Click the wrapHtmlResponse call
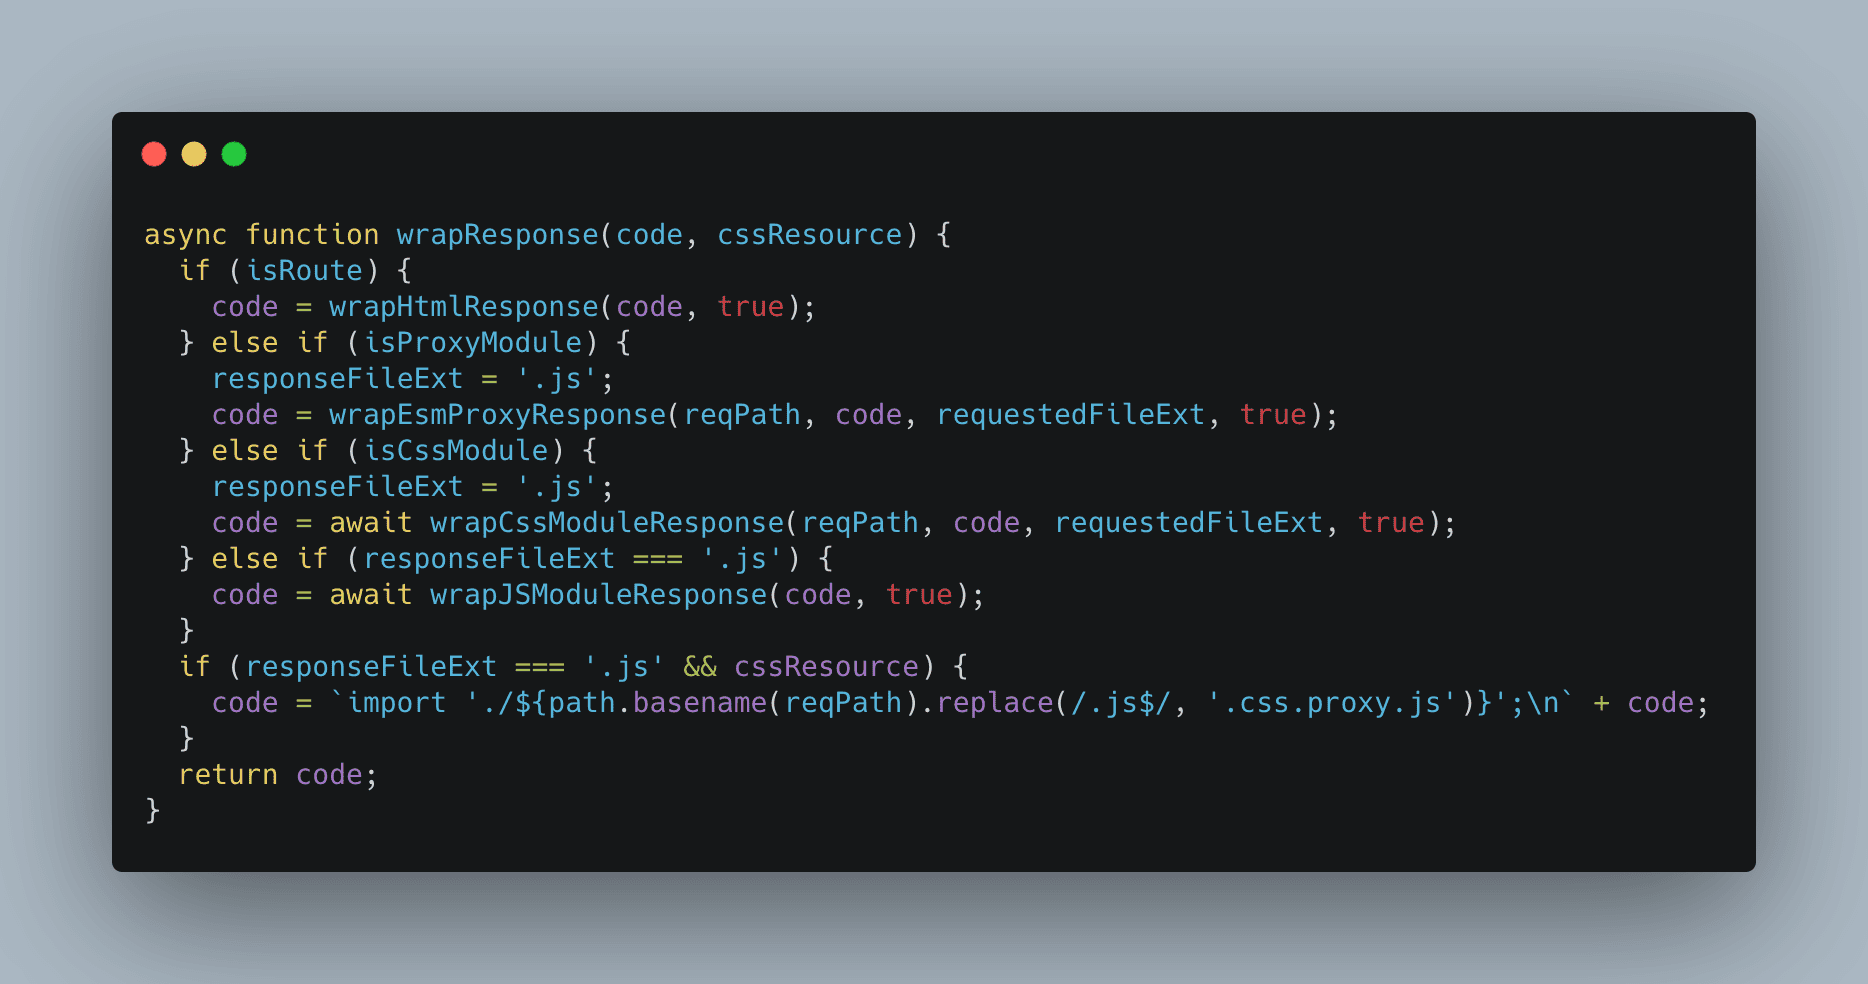 coord(464,307)
